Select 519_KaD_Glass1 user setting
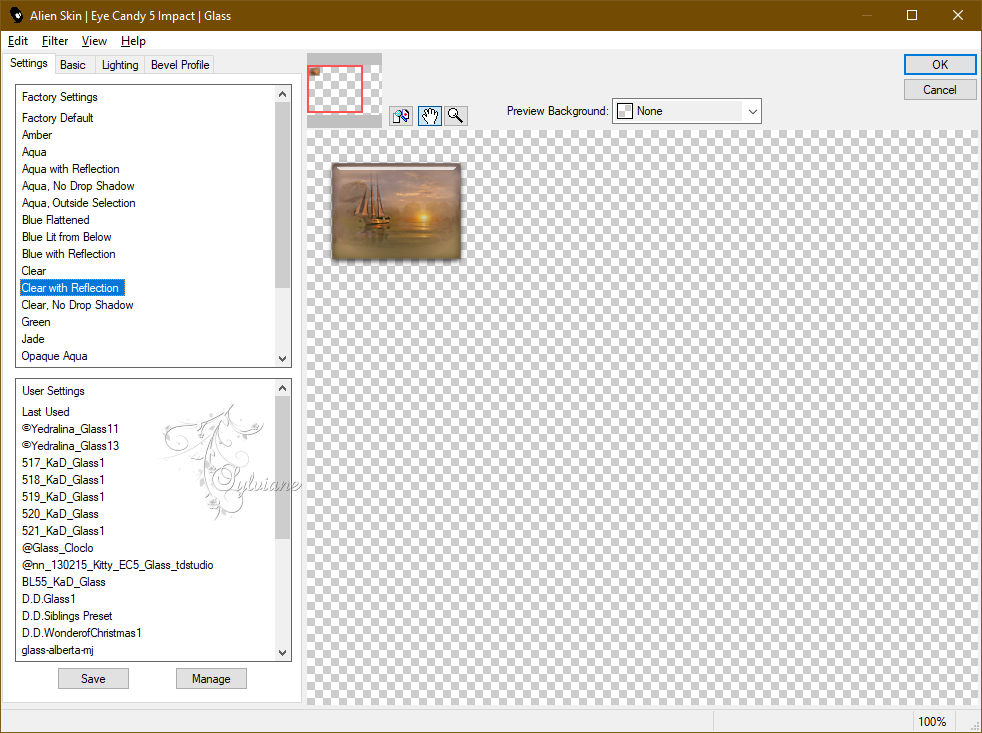This screenshot has width=982, height=733. coord(63,496)
